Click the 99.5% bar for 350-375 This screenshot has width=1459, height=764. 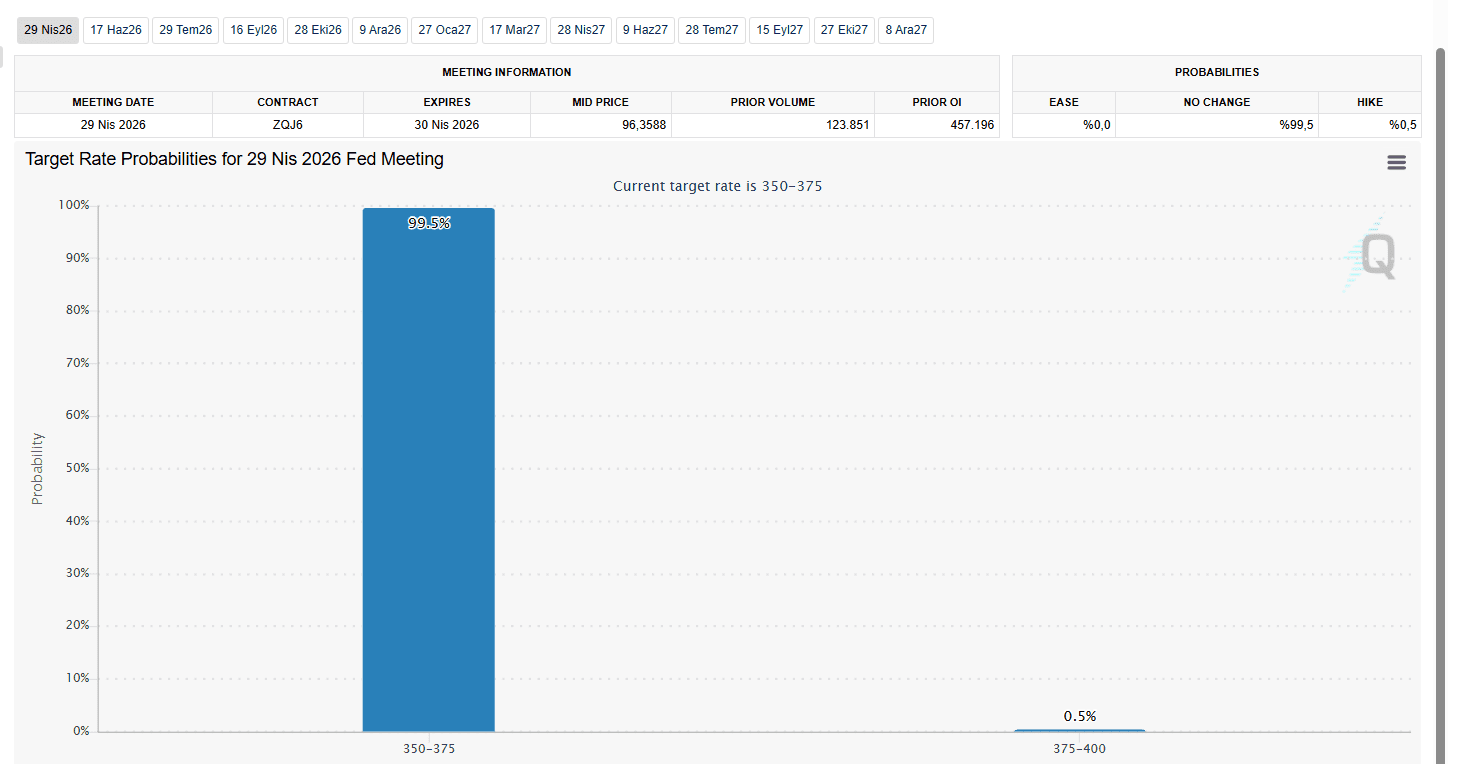tap(428, 470)
